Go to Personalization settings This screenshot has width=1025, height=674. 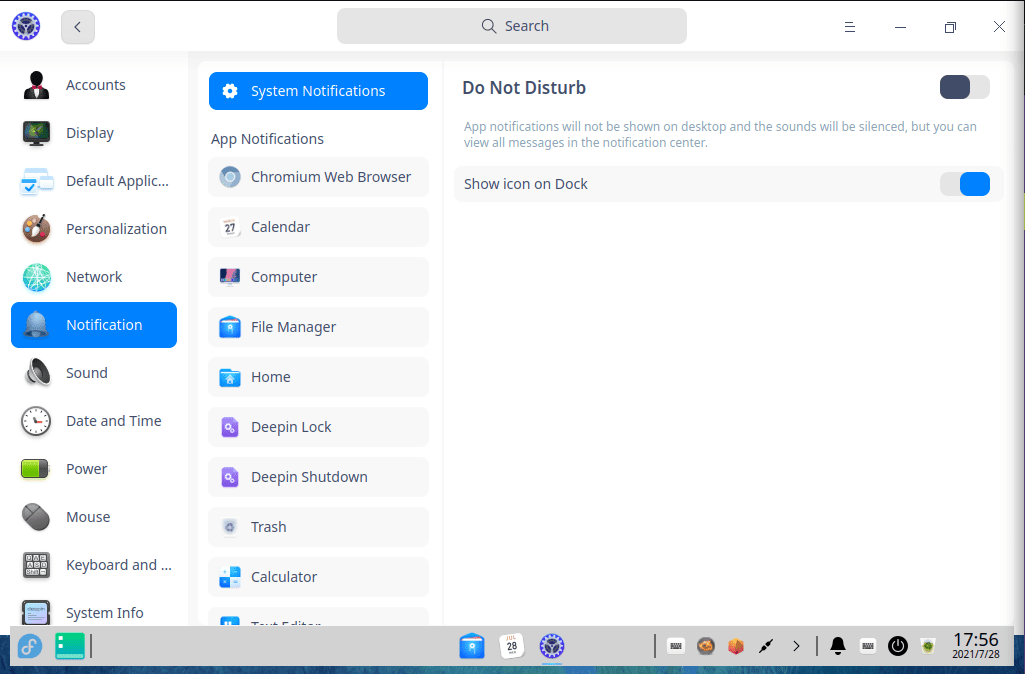coord(94,229)
